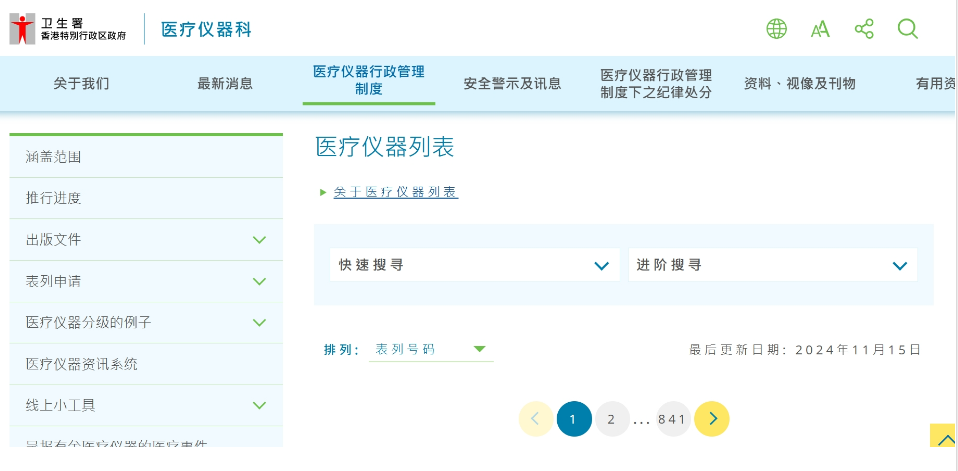Viewport: 958px width, 471px height.
Task: Jump to last page 841
Action: [x=673, y=419]
